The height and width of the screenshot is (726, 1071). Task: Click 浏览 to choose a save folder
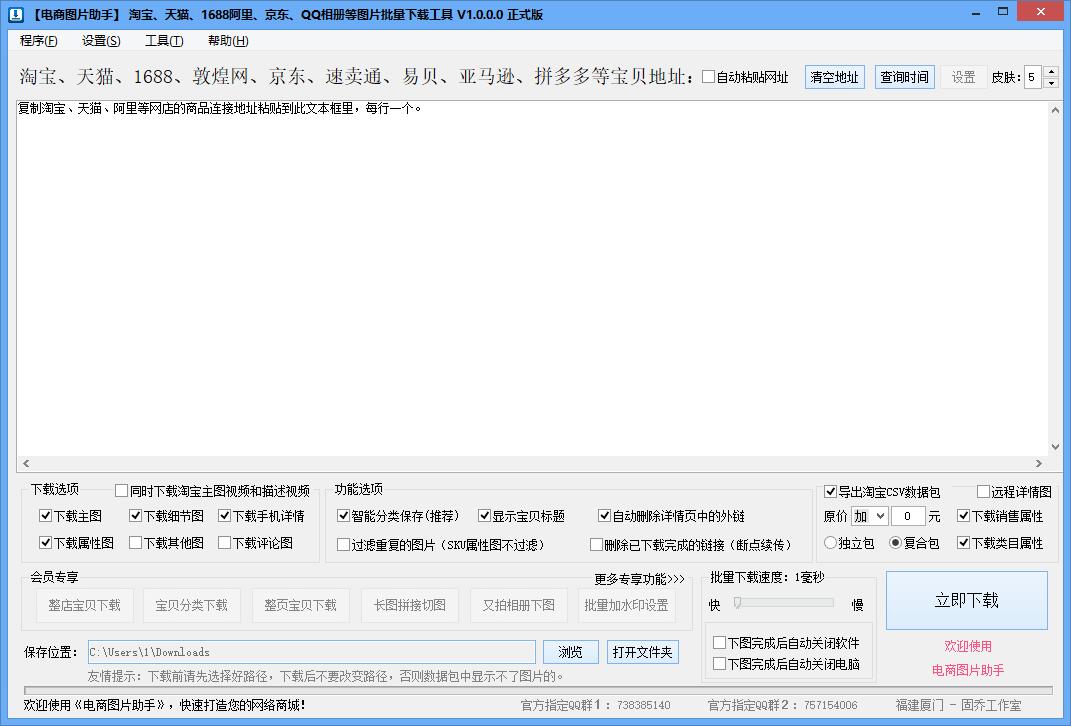click(570, 652)
